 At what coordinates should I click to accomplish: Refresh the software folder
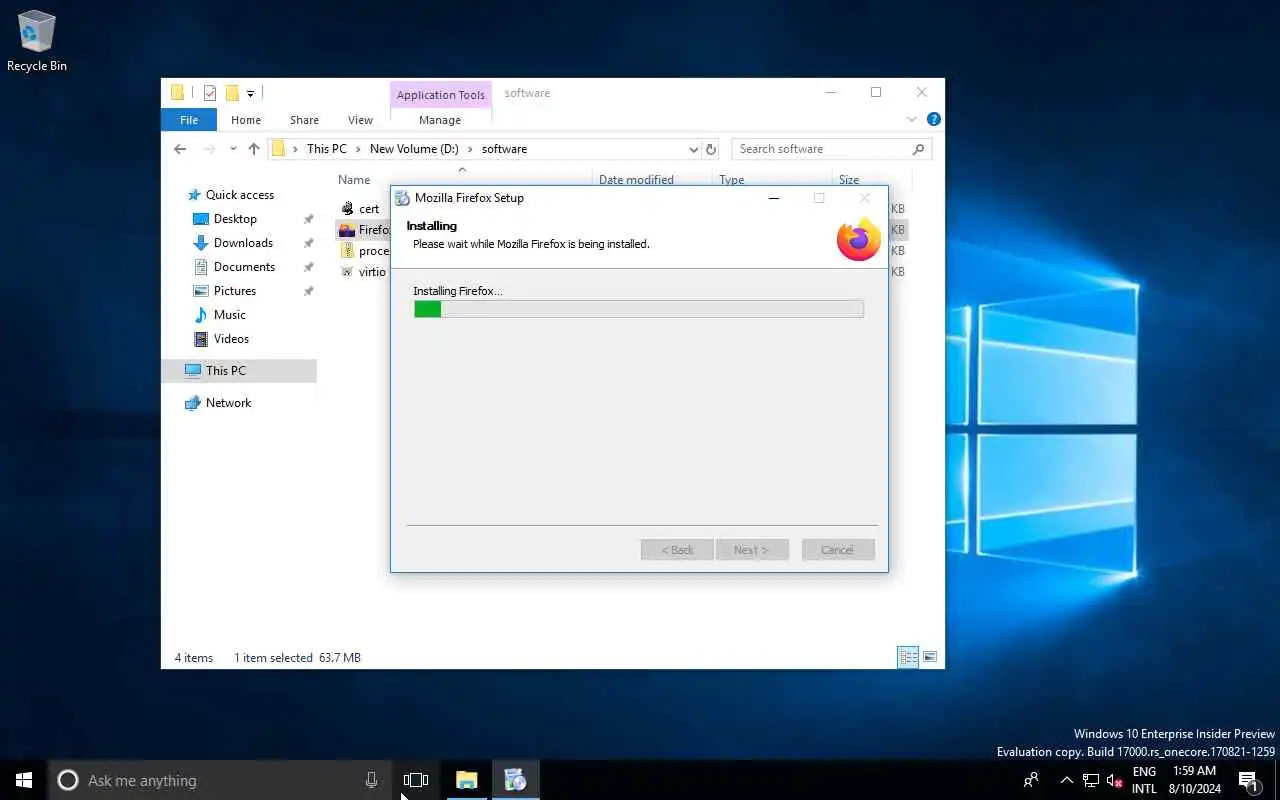coord(711,149)
